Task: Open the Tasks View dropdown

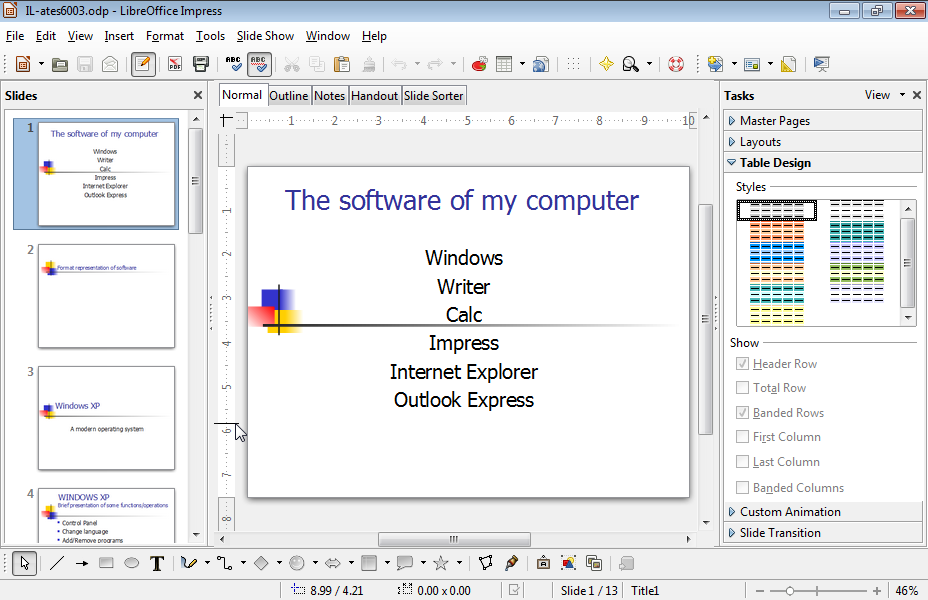Action: coord(885,95)
